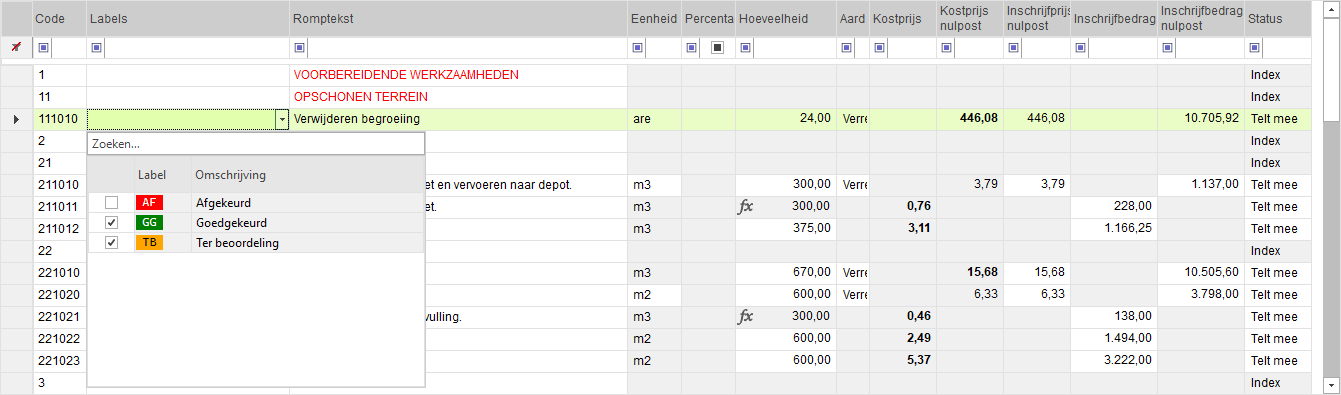Open filter operator icon for Aard column
The width and height of the screenshot is (1341, 395).
pos(847,48)
